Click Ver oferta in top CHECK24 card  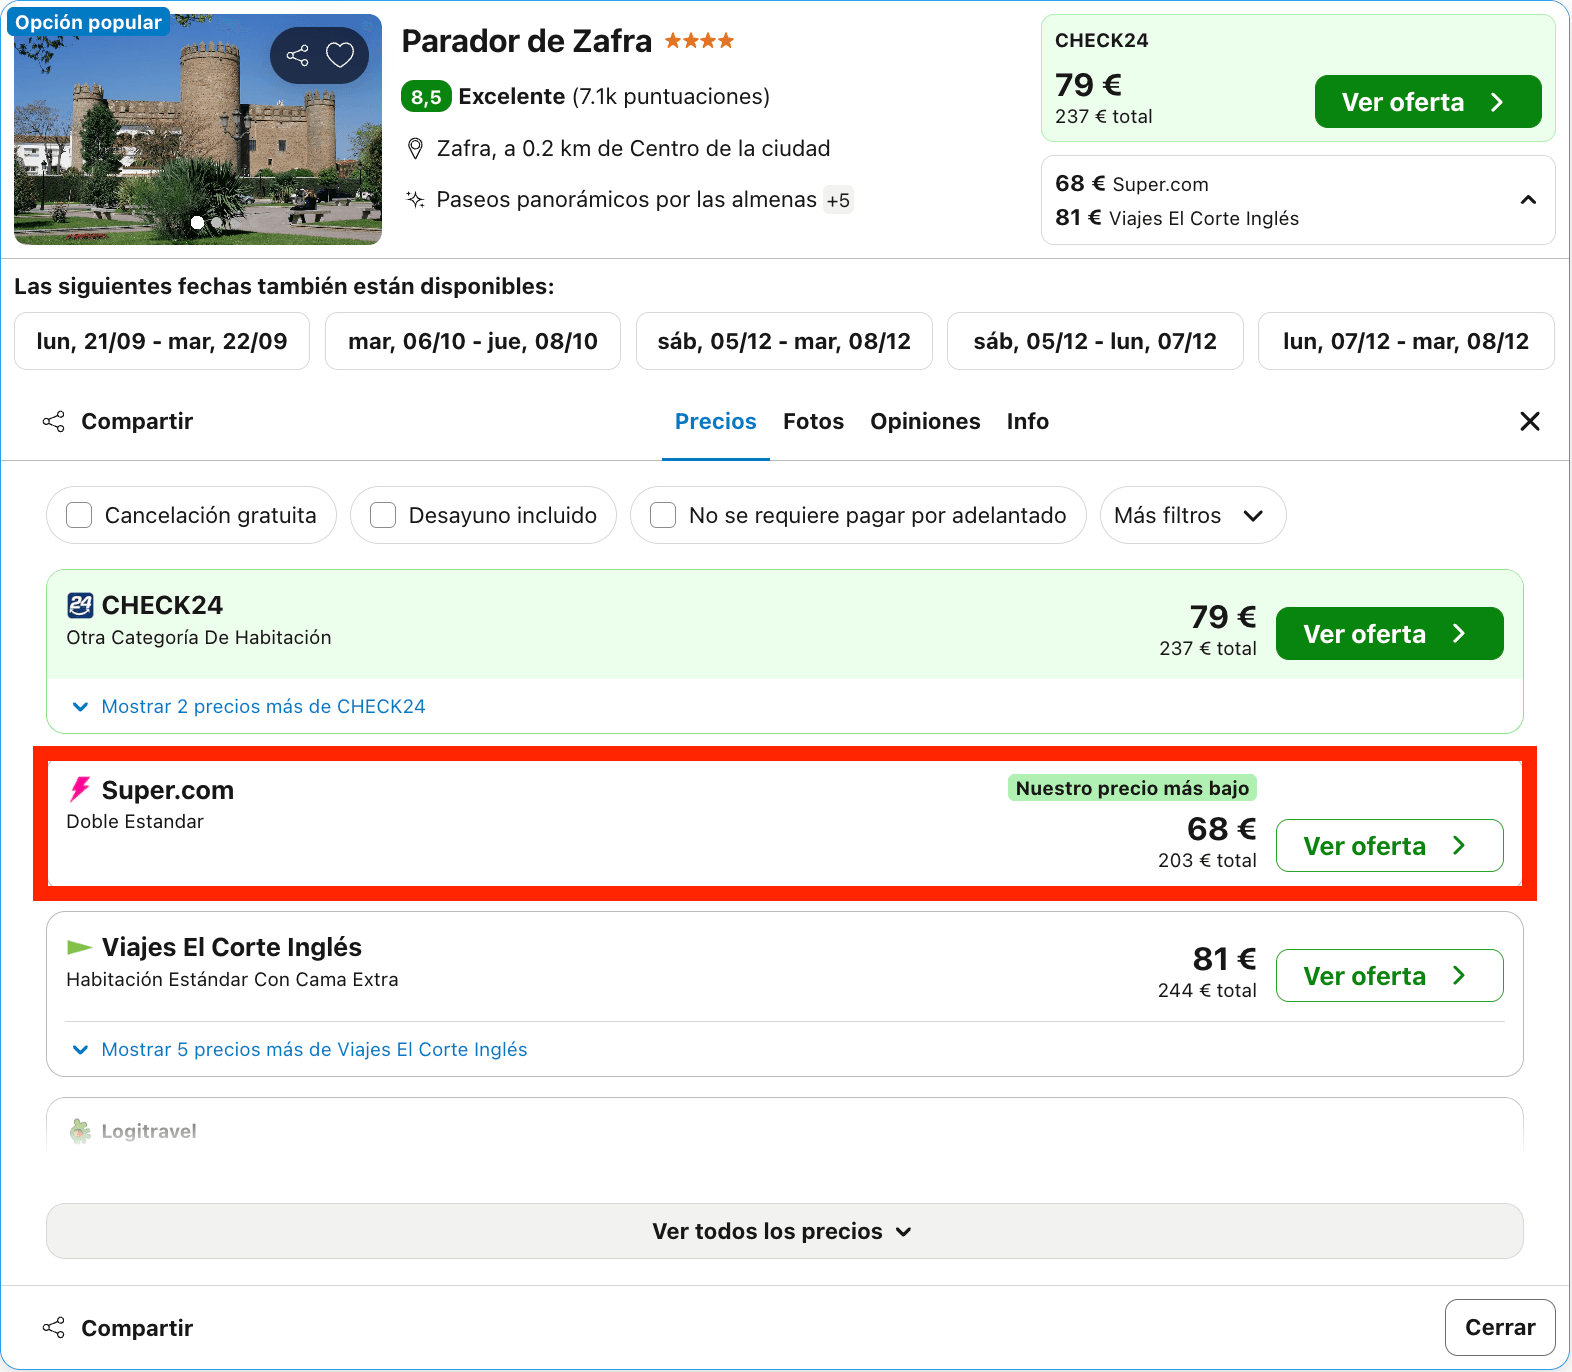point(1428,102)
